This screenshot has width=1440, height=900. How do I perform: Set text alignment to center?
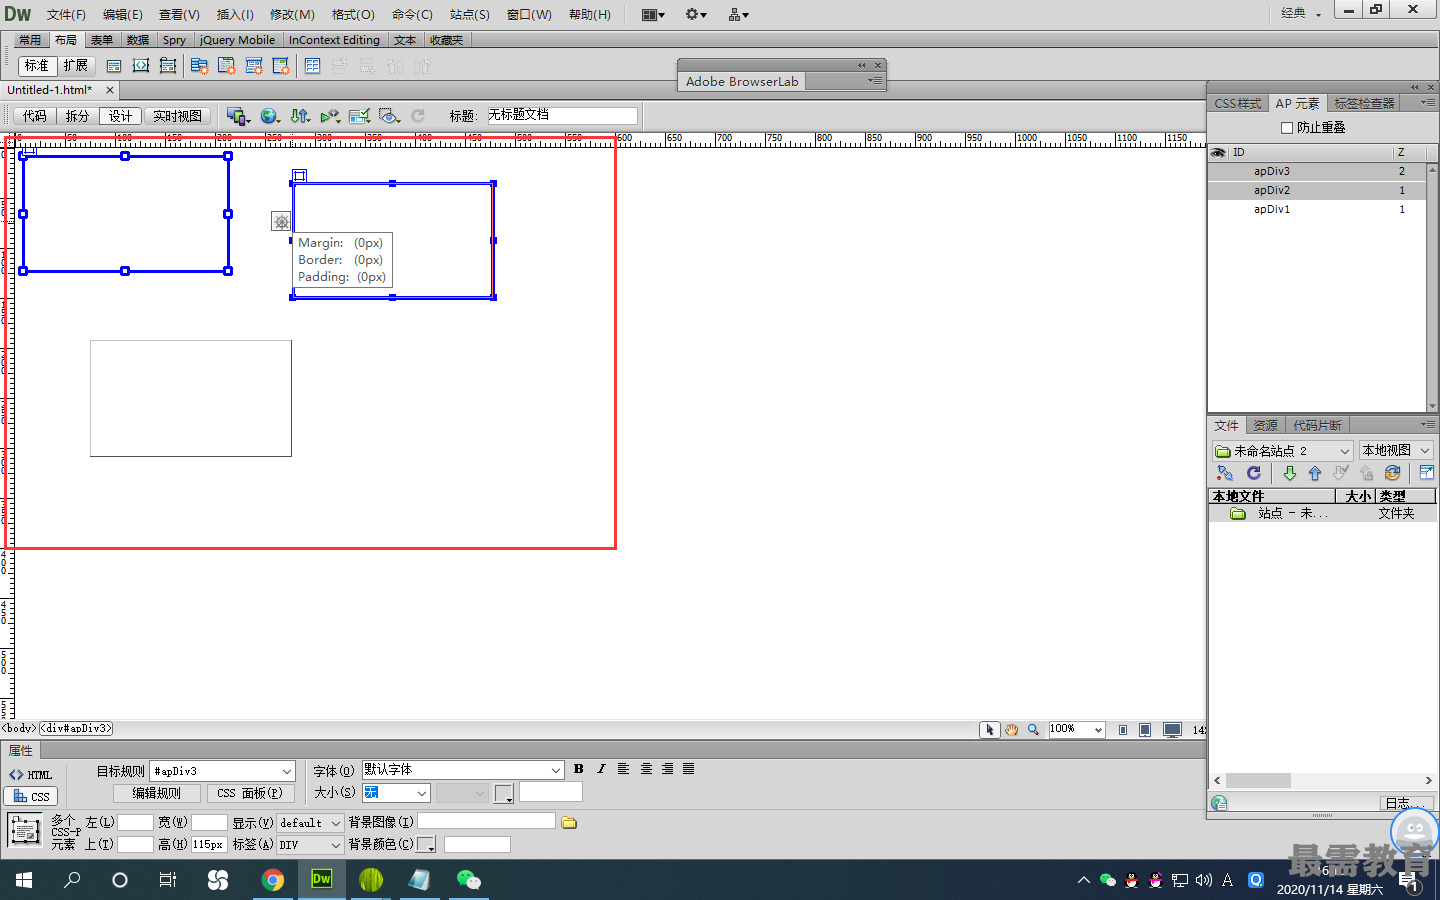pos(646,769)
